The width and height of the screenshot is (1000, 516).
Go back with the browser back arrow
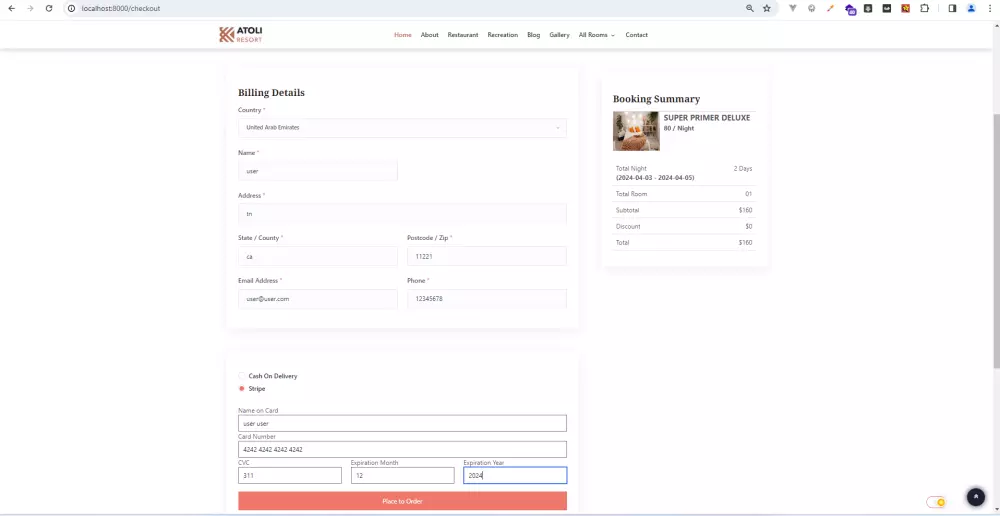point(11,8)
